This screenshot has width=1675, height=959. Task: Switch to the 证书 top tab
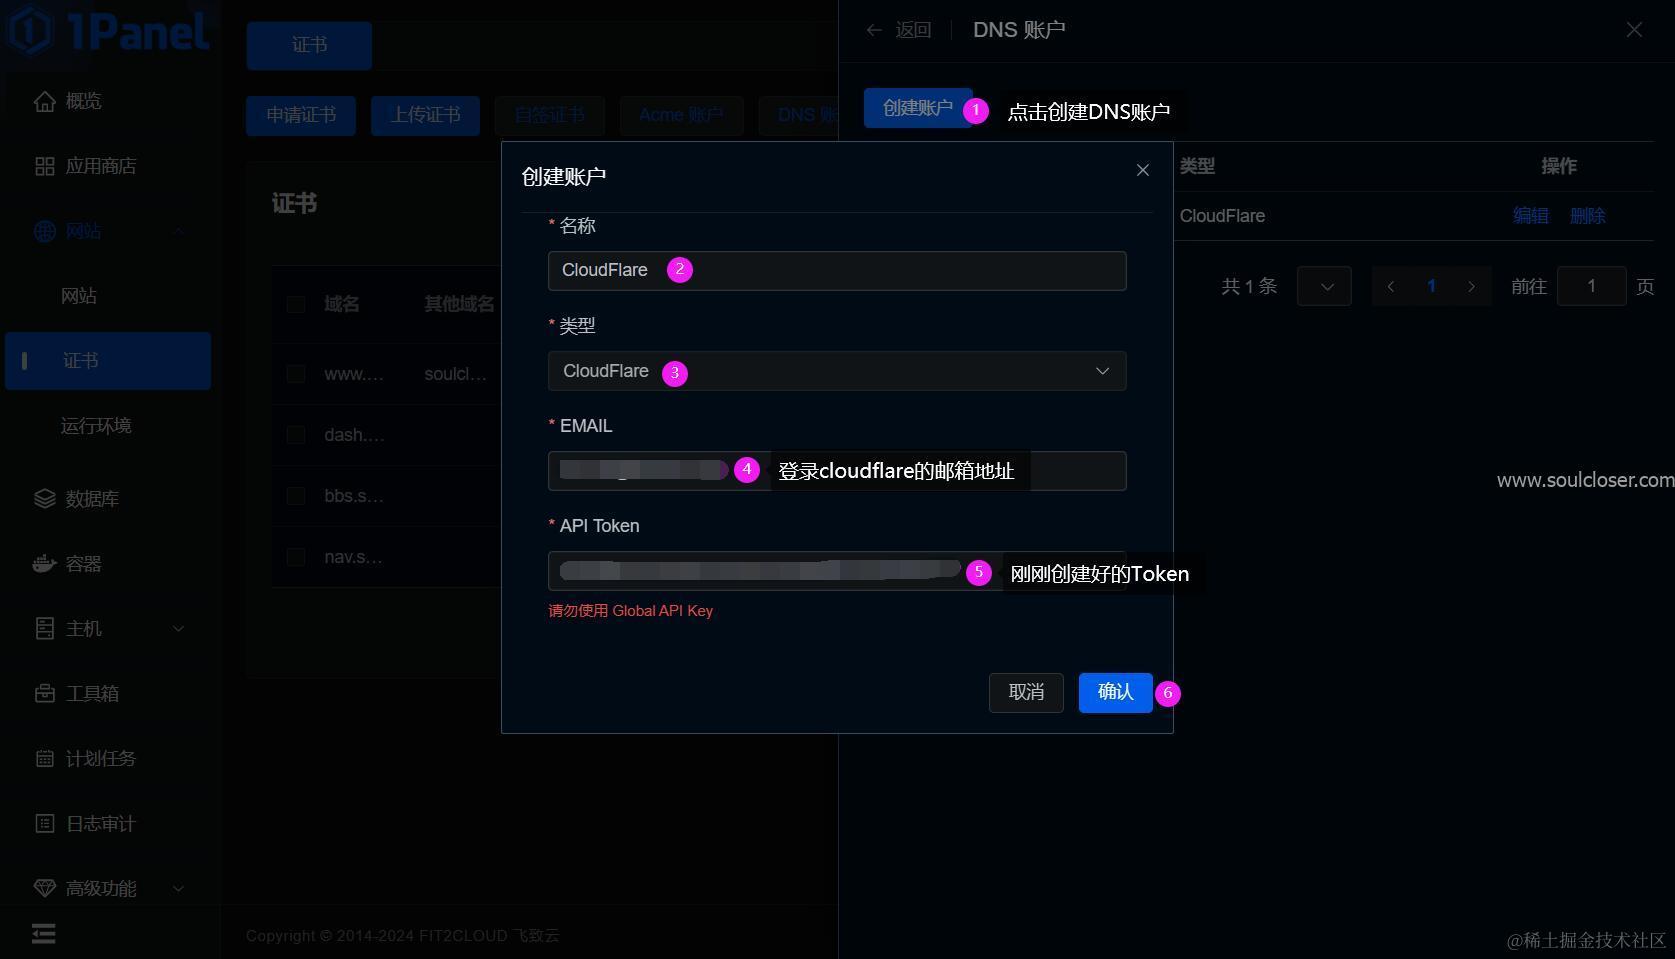(x=309, y=45)
